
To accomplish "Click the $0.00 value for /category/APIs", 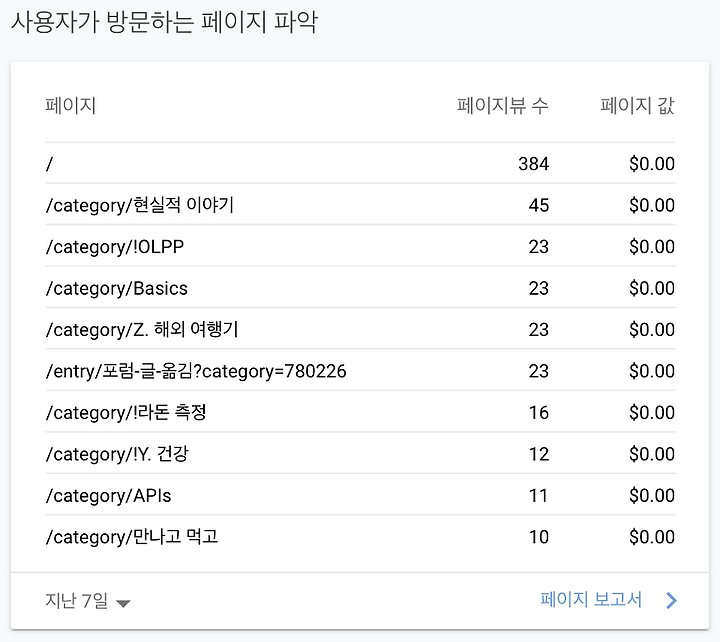I will tap(652, 496).
